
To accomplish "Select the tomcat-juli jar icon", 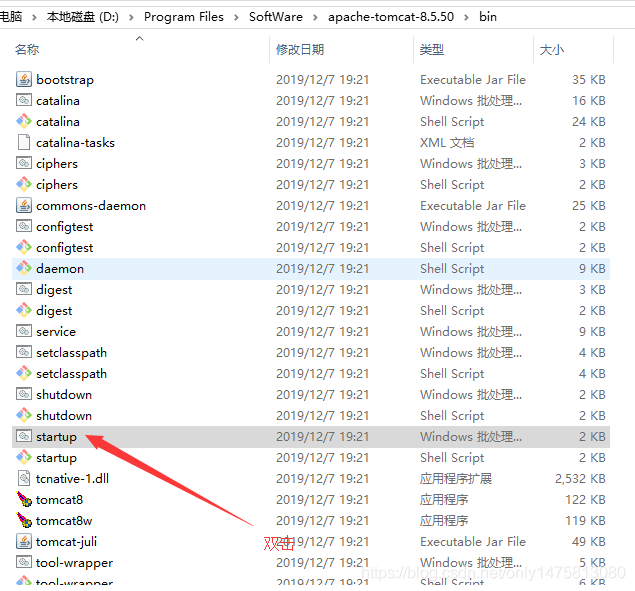I will (24, 542).
